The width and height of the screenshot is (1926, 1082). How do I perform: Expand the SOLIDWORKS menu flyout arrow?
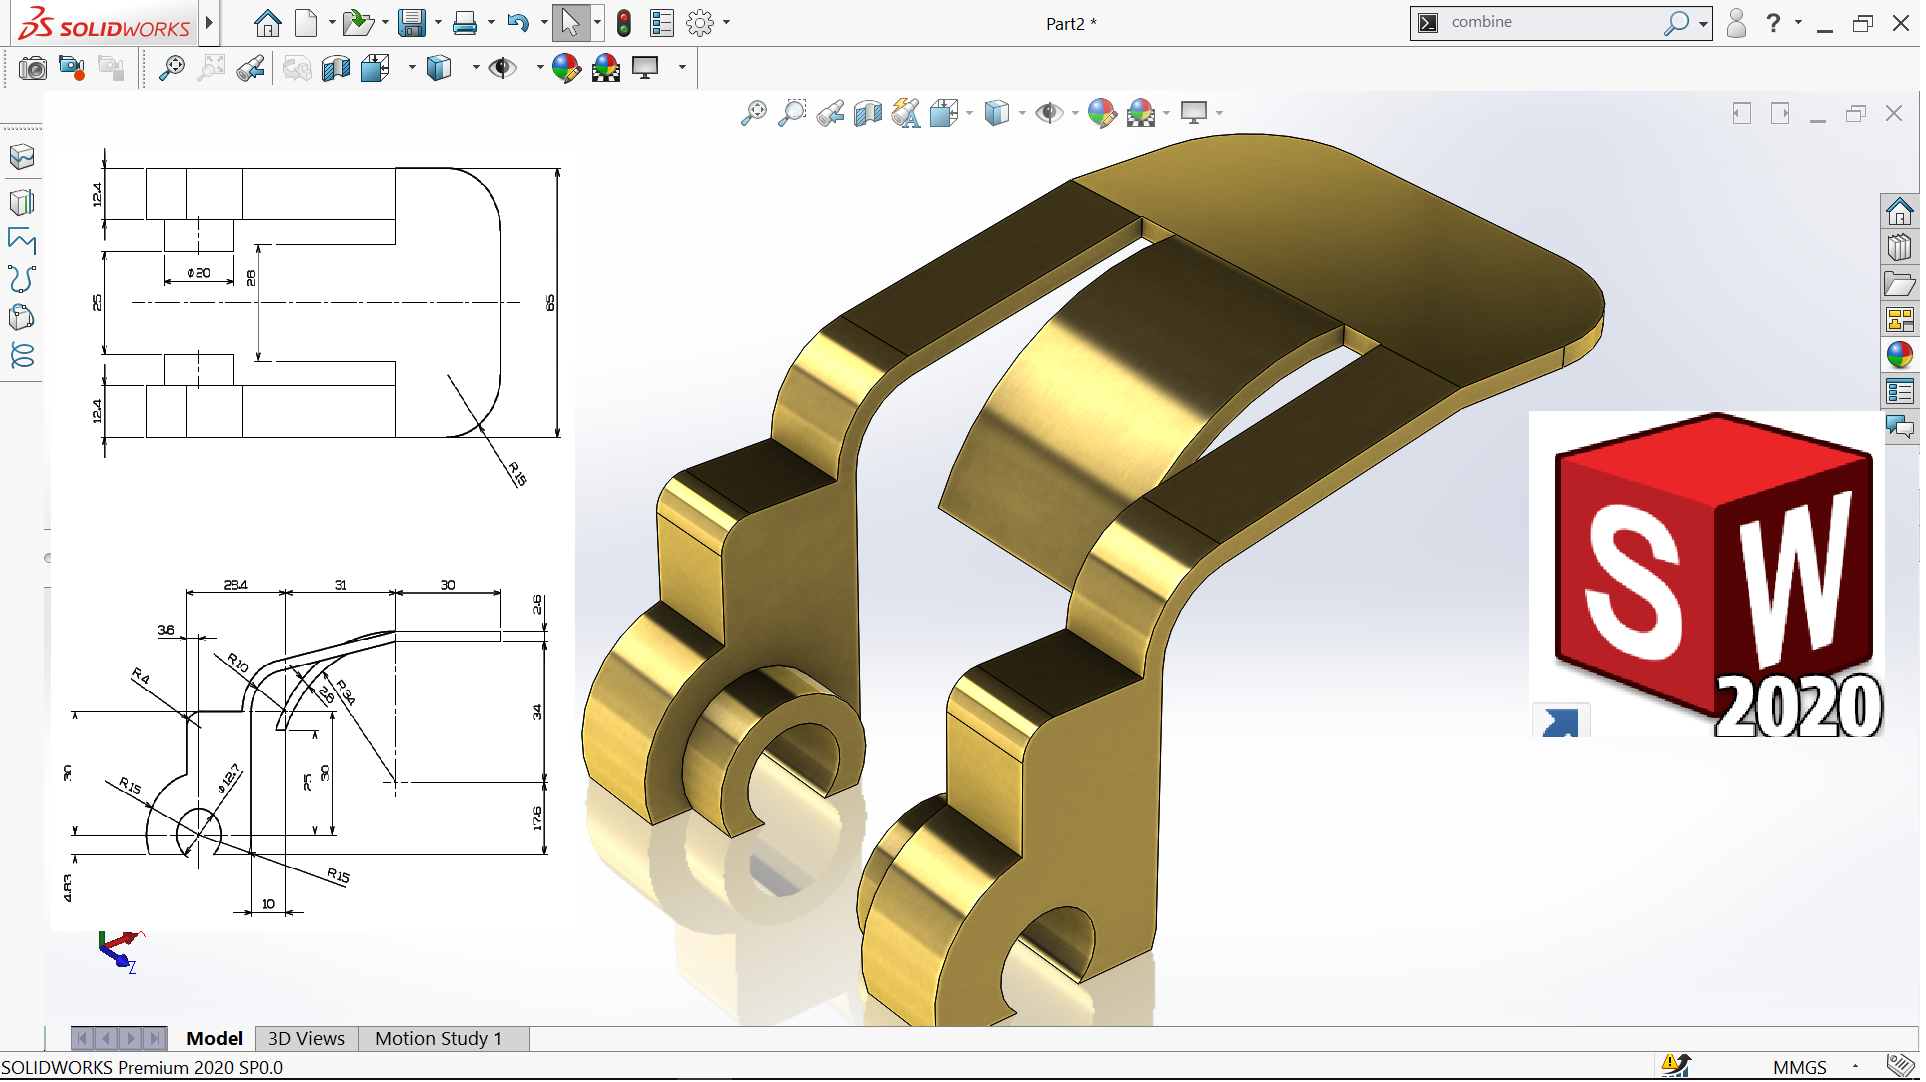[209, 22]
